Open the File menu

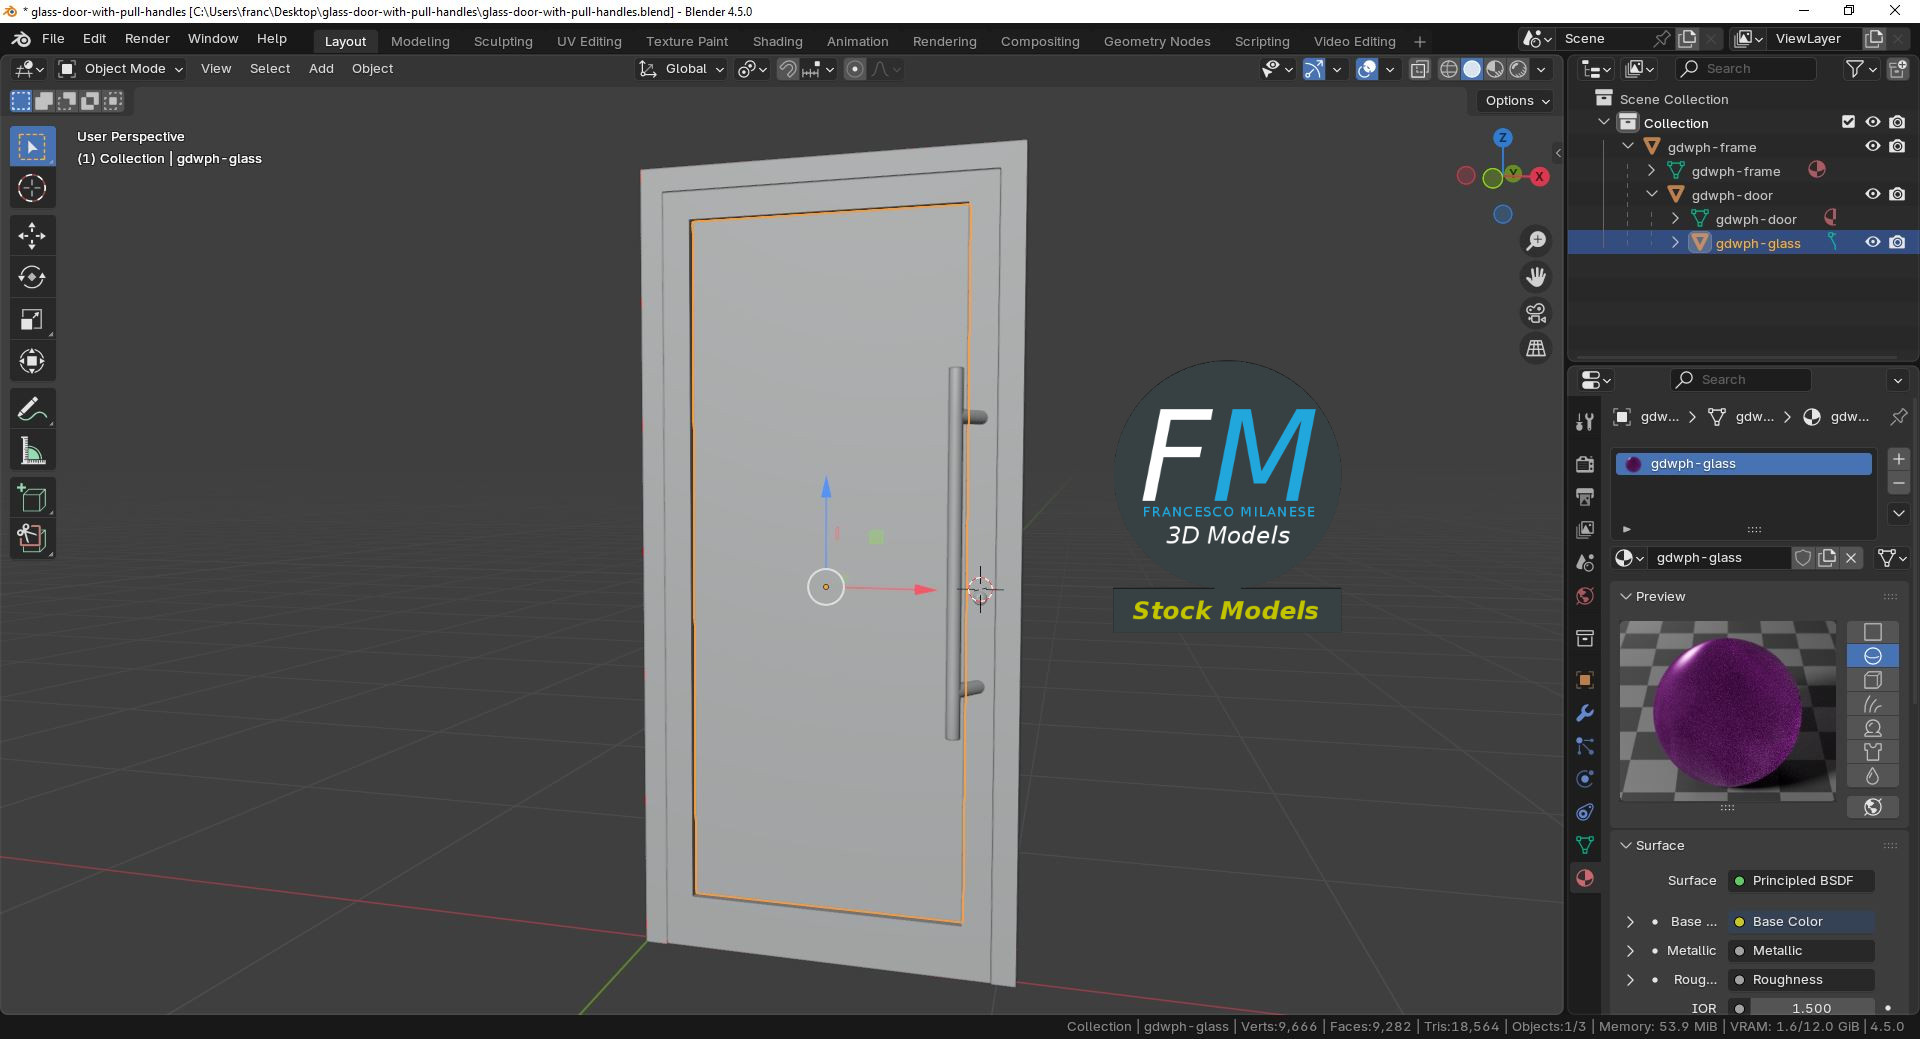point(53,39)
